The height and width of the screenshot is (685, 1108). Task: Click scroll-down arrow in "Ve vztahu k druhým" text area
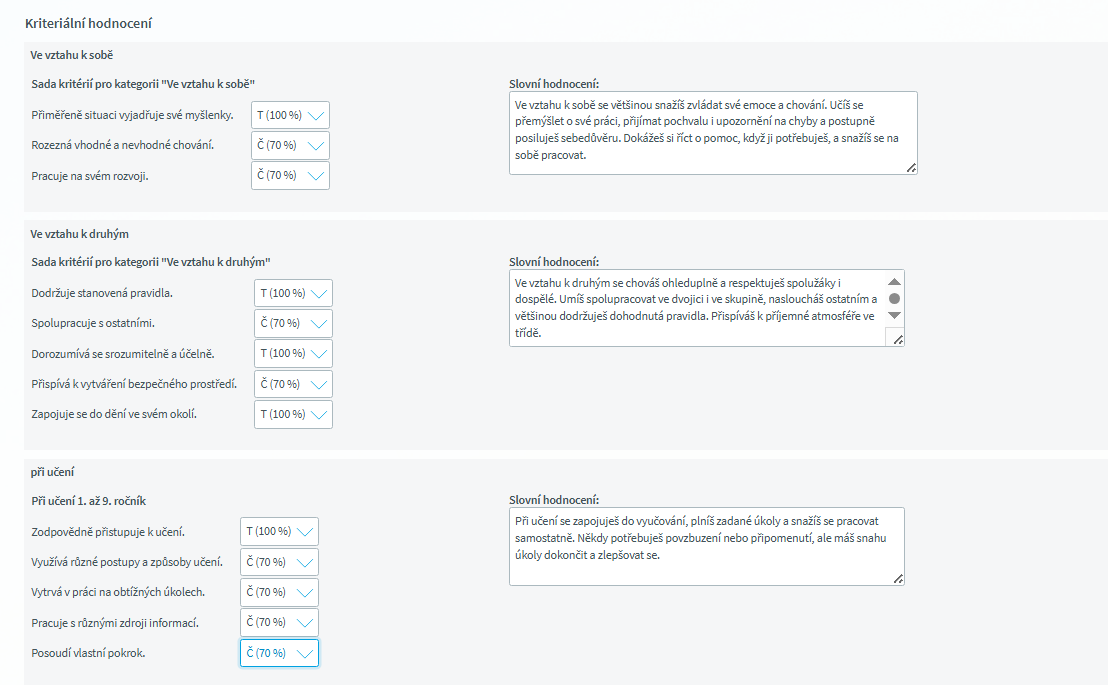pyautogui.click(x=894, y=315)
